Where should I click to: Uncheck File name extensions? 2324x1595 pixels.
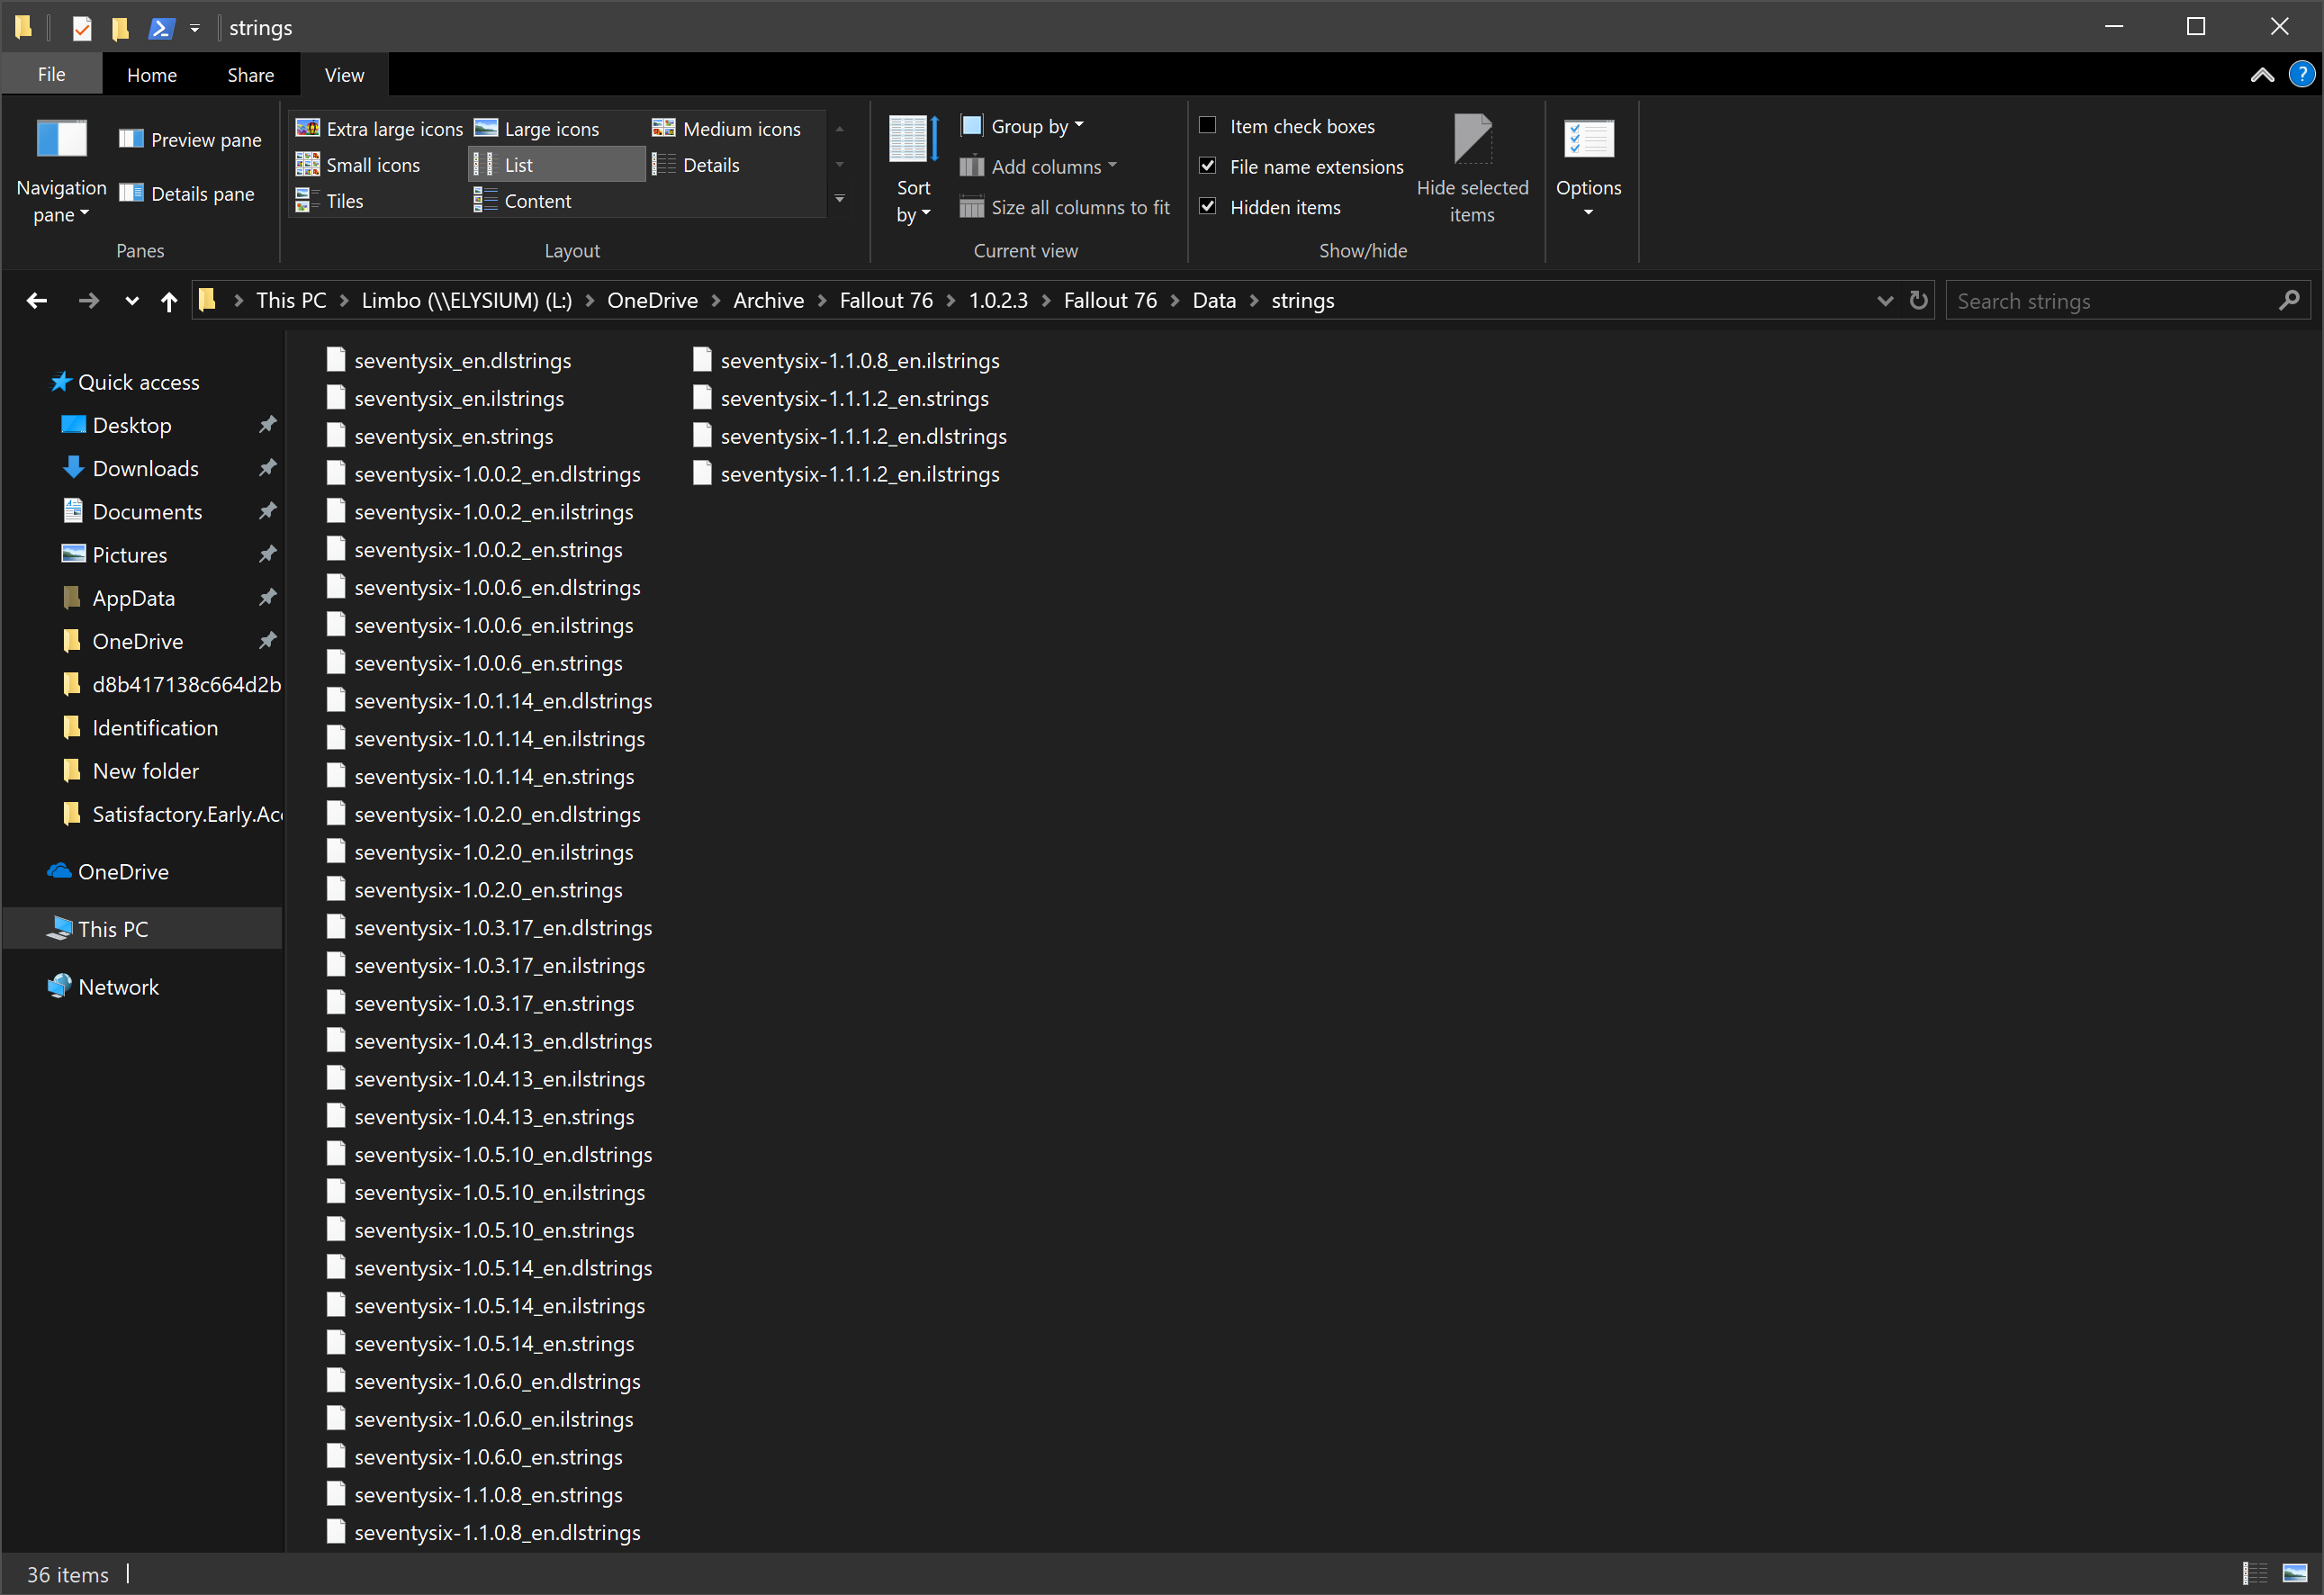click(1208, 166)
